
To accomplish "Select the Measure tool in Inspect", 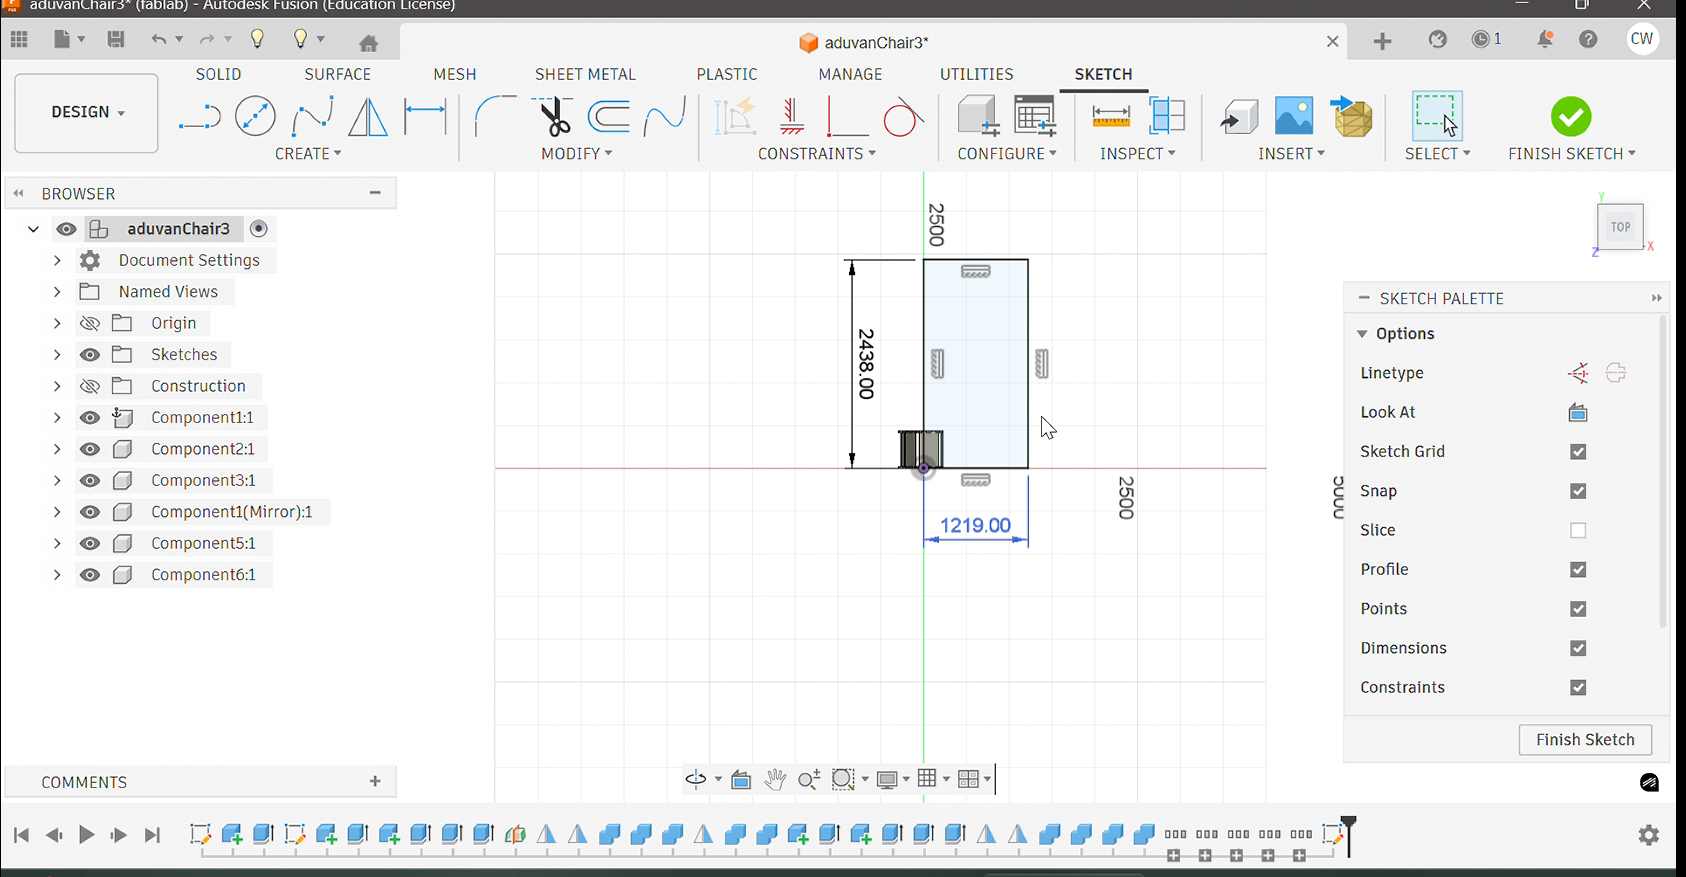I will coord(1111,117).
